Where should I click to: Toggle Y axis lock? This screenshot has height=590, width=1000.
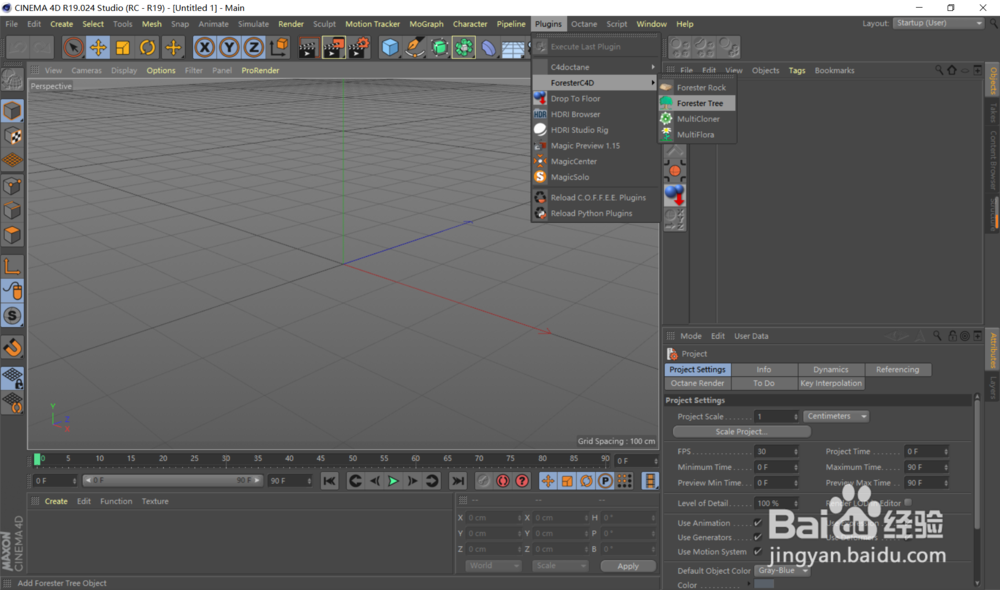point(229,47)
